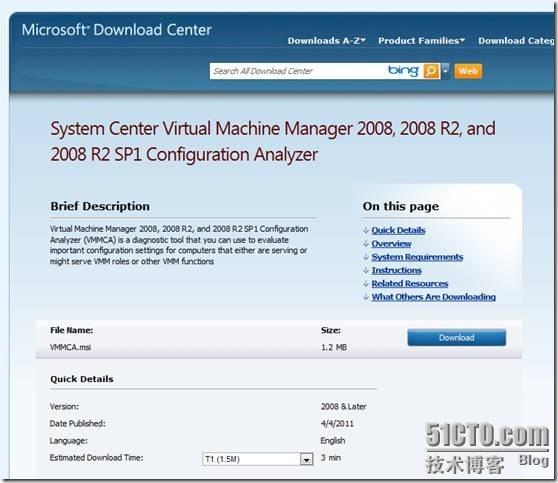Open the Downloads A-Z menu

(x=326, y=41)
